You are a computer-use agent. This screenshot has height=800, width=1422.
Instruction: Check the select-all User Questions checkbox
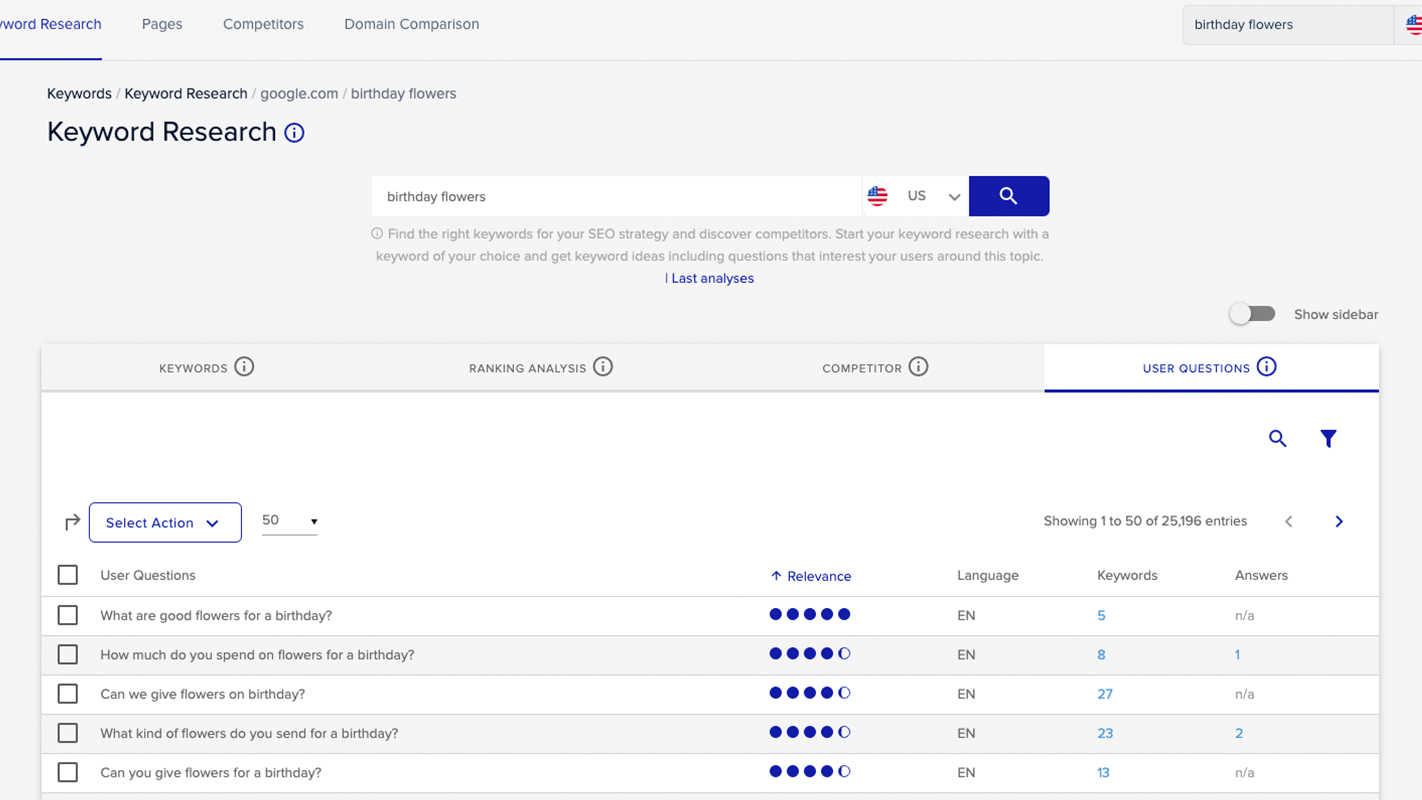click(x=68, y=575)
